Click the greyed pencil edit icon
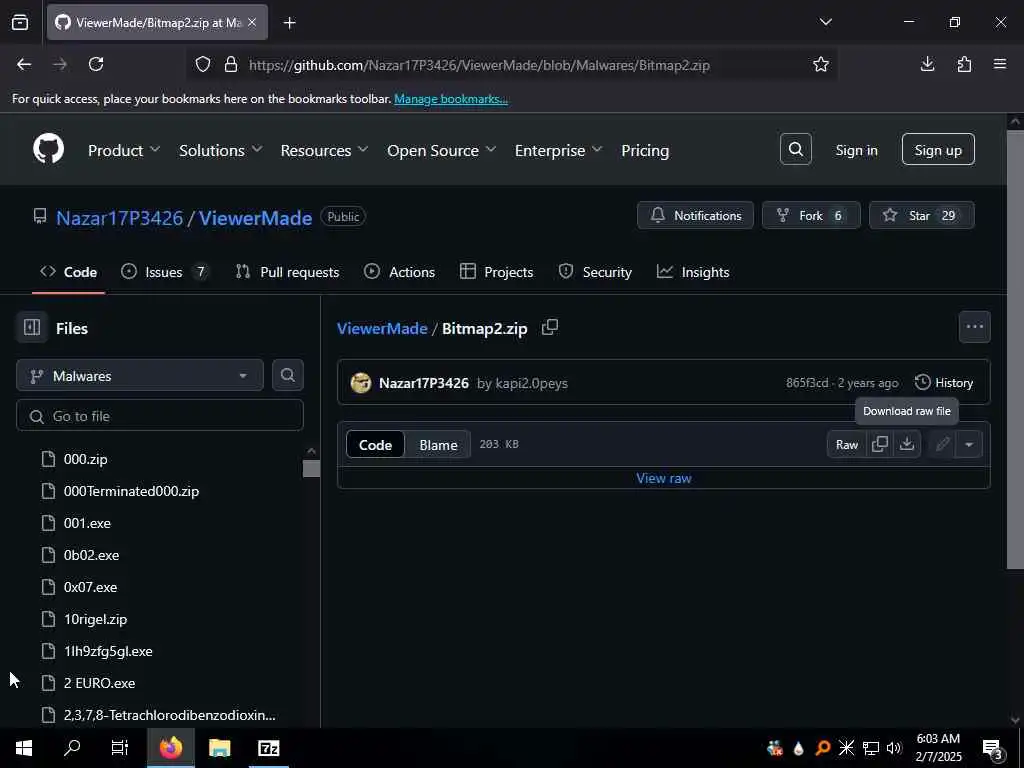1024x768 pixels. coord(942,444)
